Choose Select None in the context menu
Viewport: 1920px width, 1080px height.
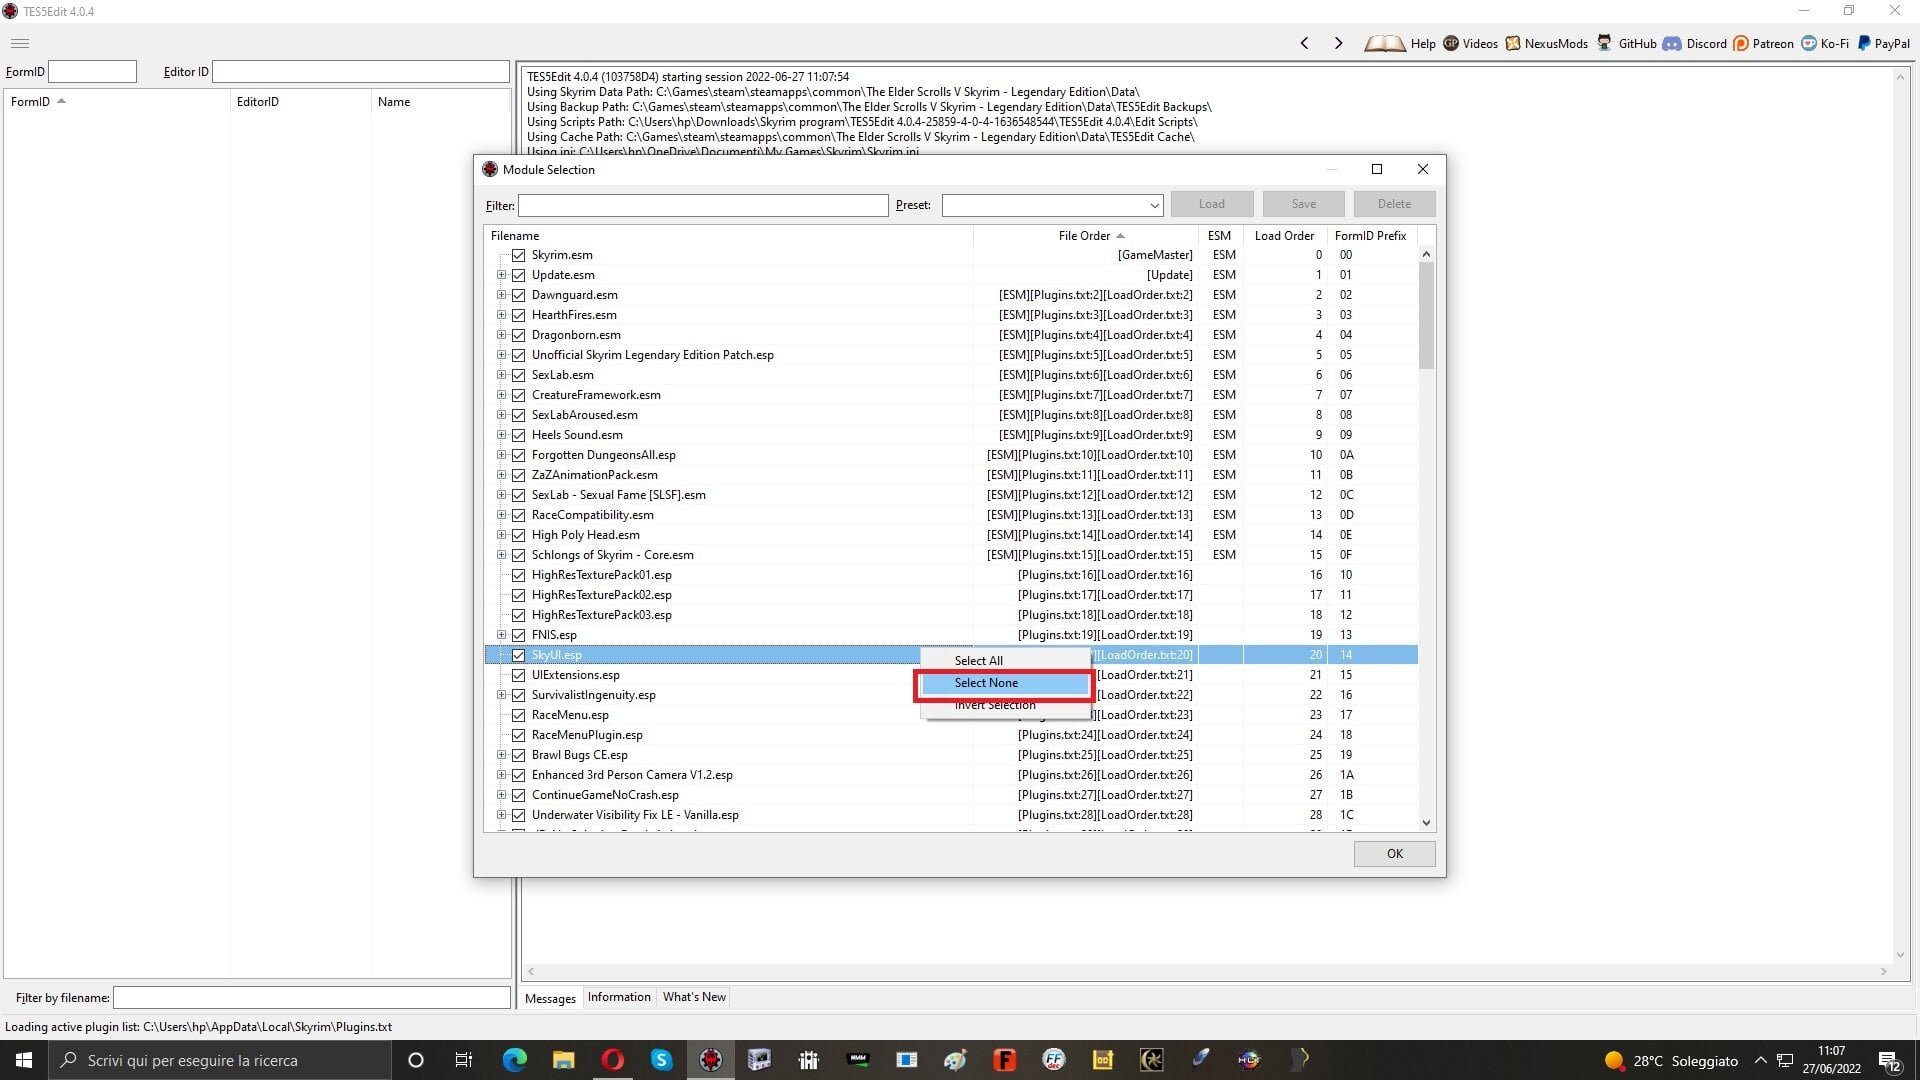[1005, 683]
